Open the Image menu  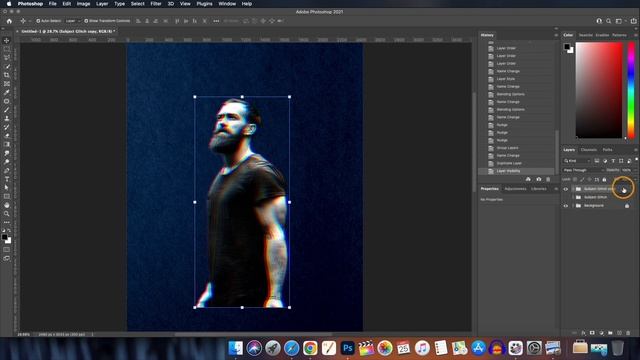[83, 4]
